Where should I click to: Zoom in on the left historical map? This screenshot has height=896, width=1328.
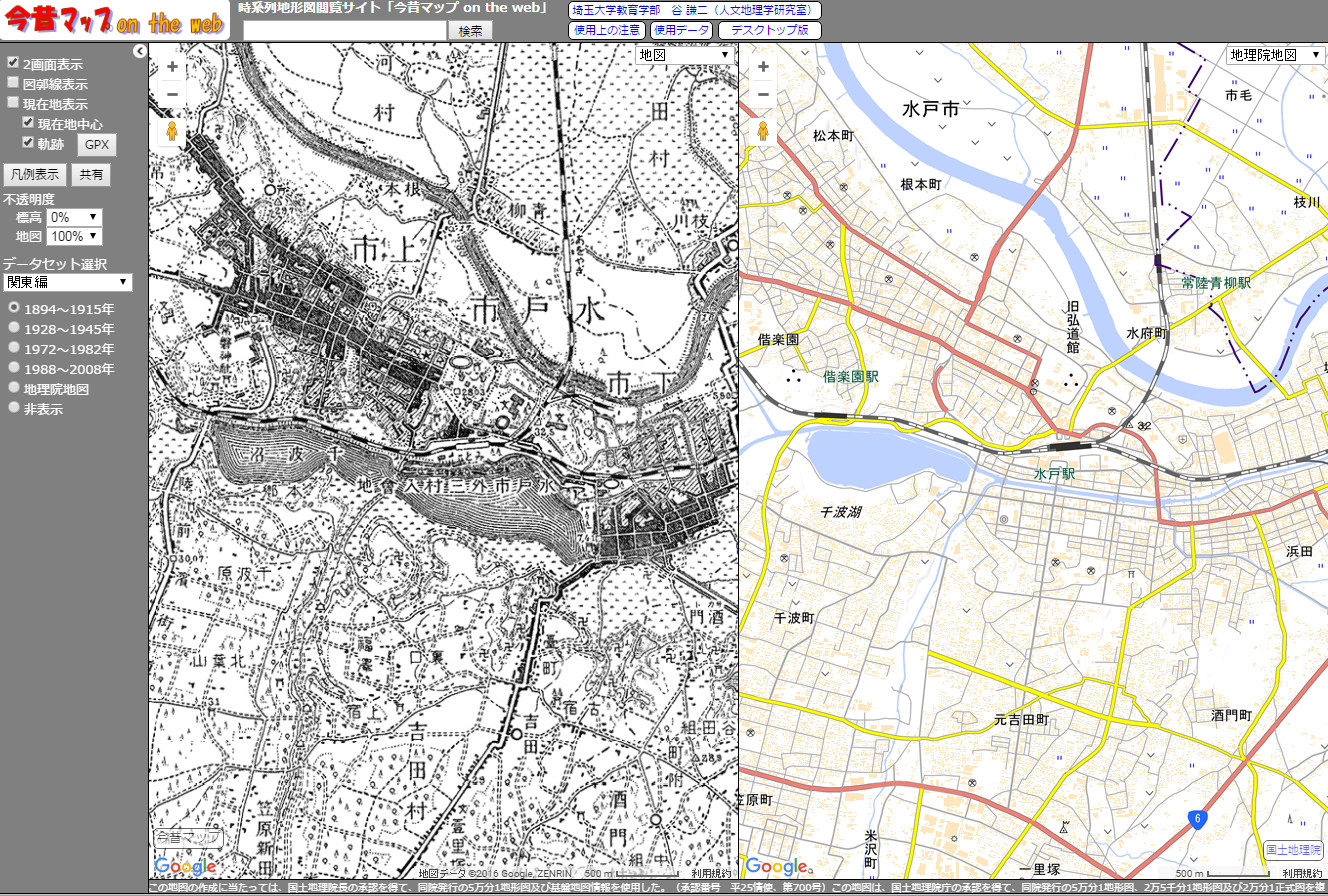point(172,67)
